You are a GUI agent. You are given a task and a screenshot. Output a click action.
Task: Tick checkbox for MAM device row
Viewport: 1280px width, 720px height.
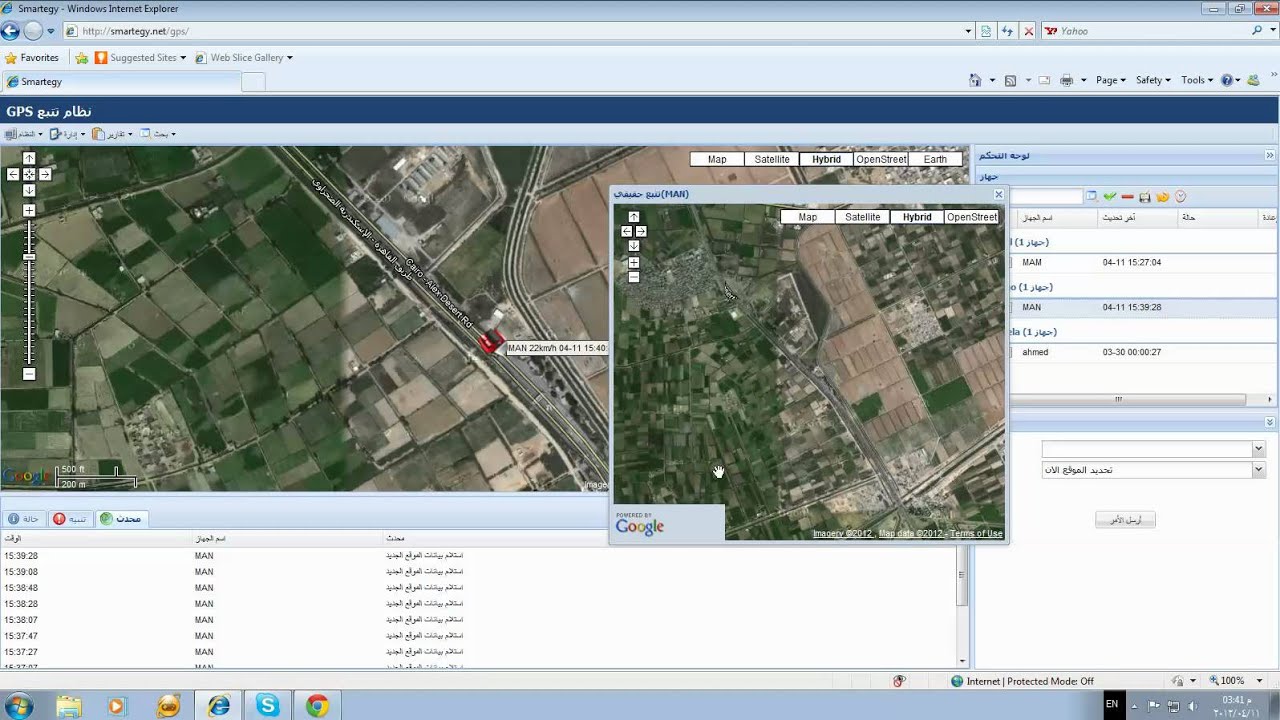pos(1009,262)
